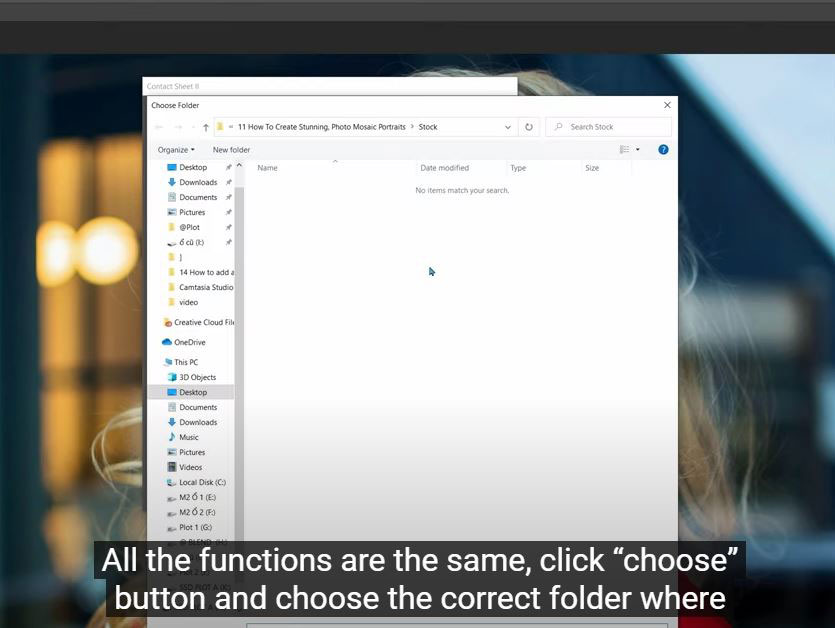The width and height of the screenshot is (835, 628).
Task: Click the 3D Objects cube icon
Action: [172, 377]
